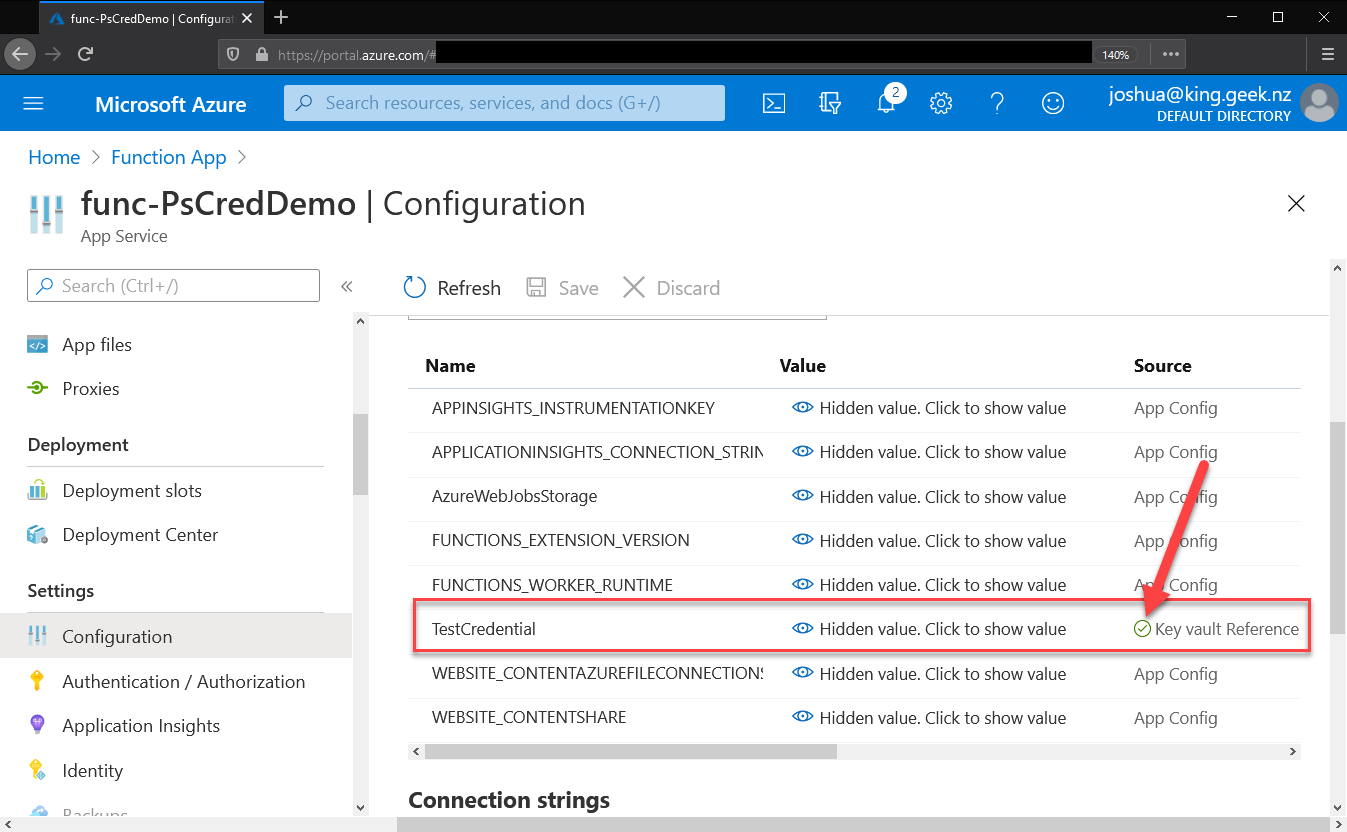Click the tracking protection shield icon
The height and width of the screenshot is (832, 1347).
coord(233,55)
